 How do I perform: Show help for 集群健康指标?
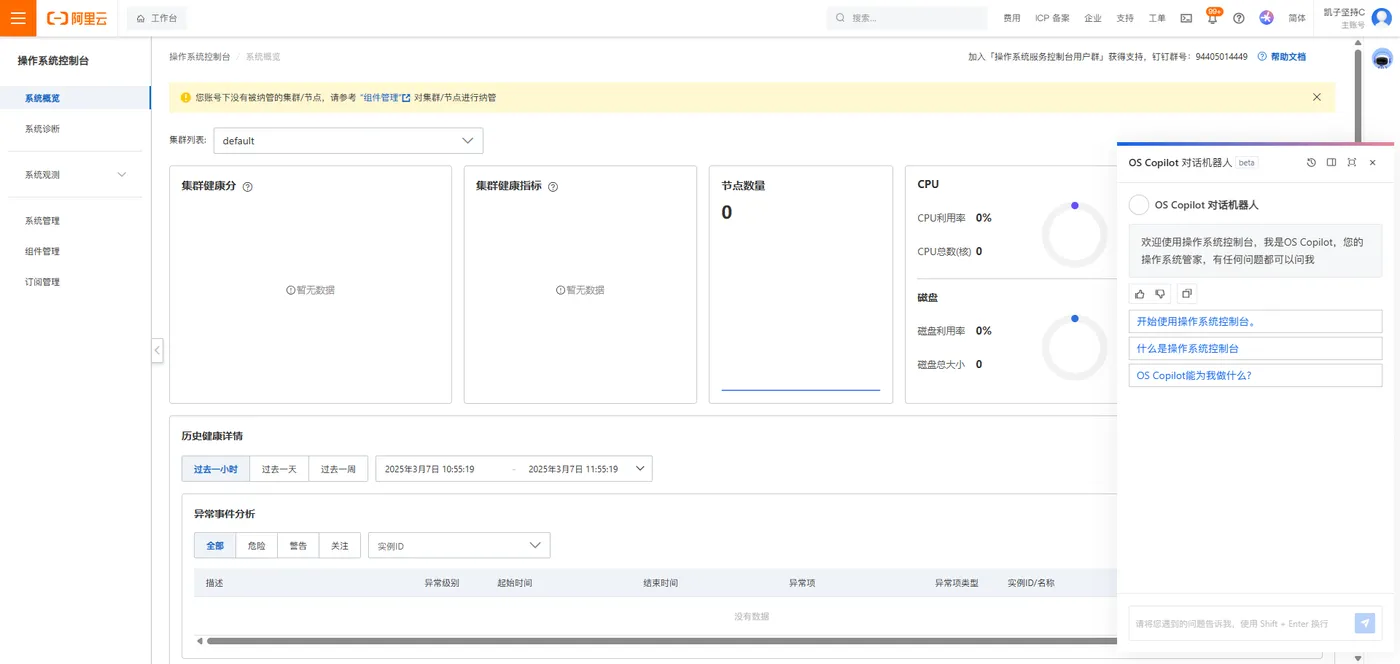(x=553, y=186)
